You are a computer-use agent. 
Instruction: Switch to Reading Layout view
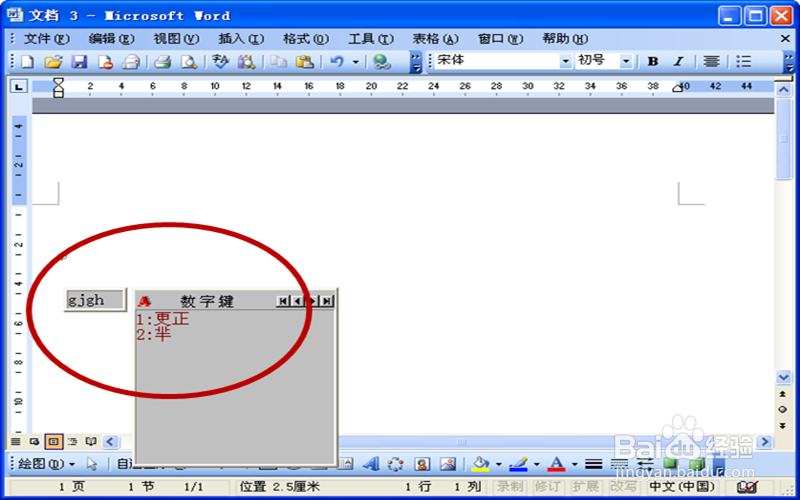(91, 441)
